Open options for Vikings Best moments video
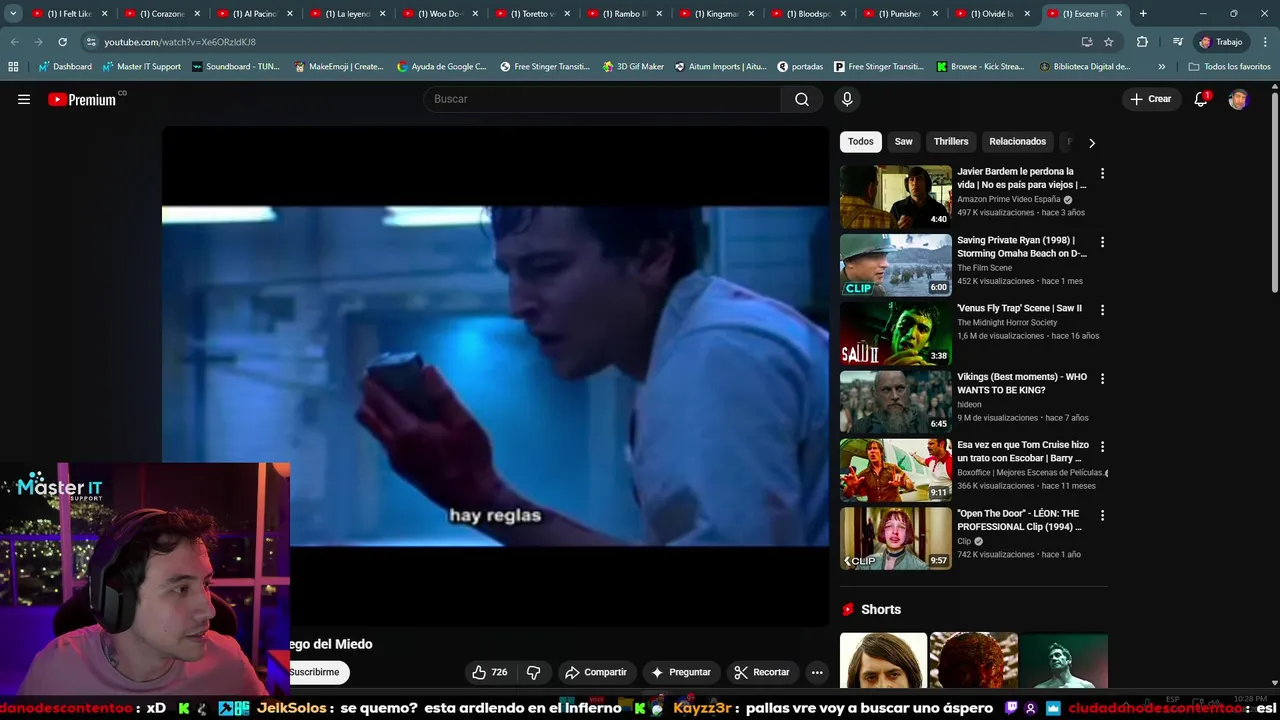This screenshot has width=1280, height=720. pos(1102,379)
